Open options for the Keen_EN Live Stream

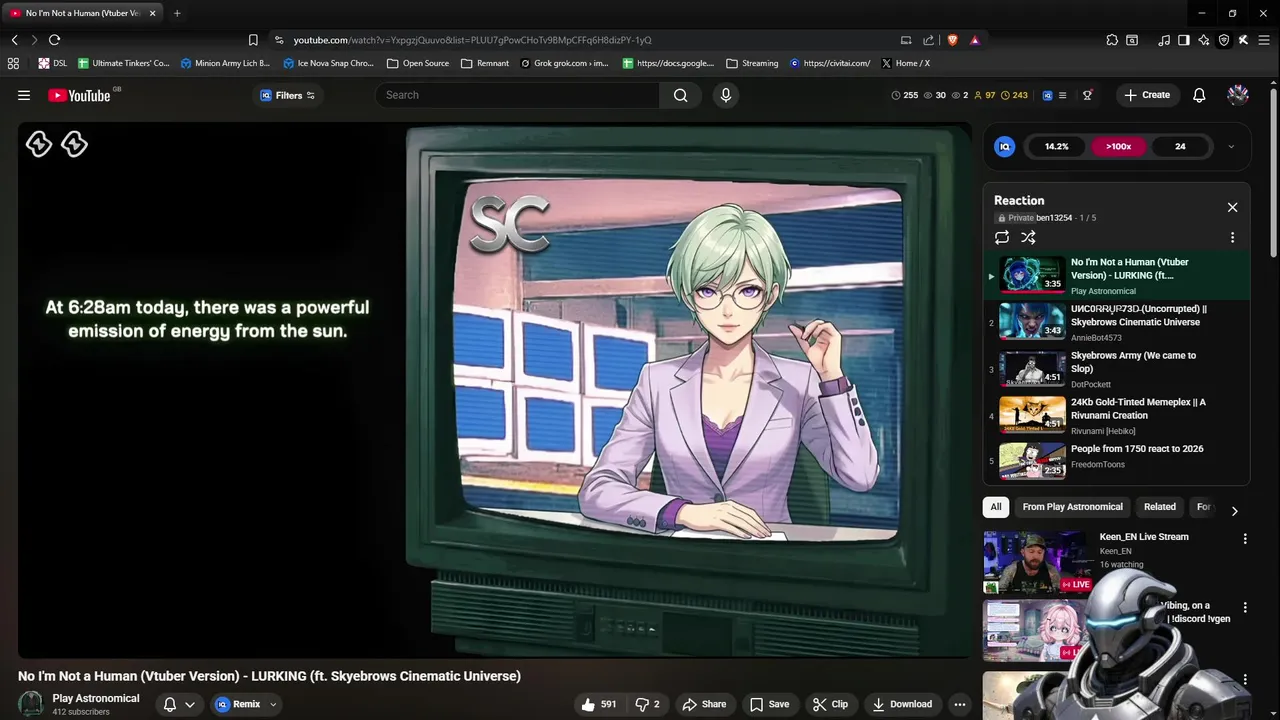[x=1245, y=539]
